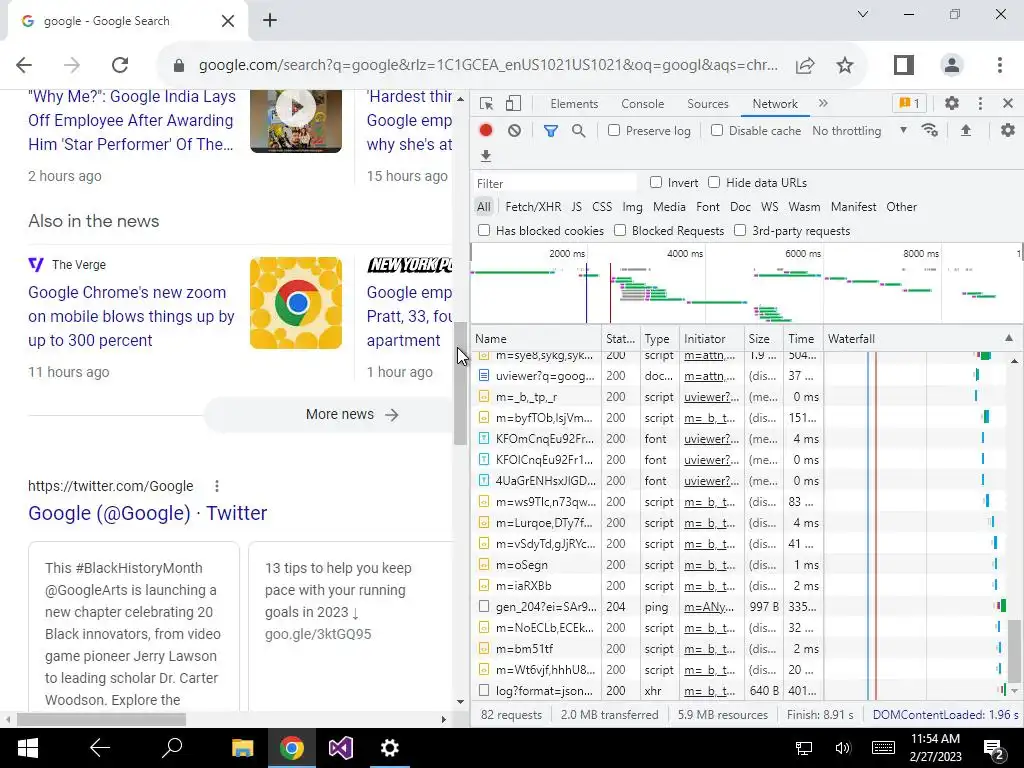This screenshot has width=1024, height=768.
Task: Click the Chrome address bar URL
Action: click(488, 65)
